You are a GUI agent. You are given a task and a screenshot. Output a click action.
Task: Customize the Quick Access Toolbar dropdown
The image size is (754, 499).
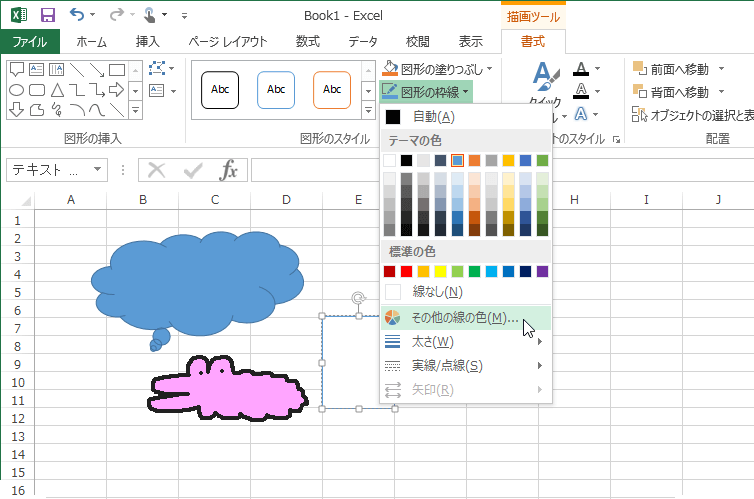pyautogui.click(x=184, y=16)
